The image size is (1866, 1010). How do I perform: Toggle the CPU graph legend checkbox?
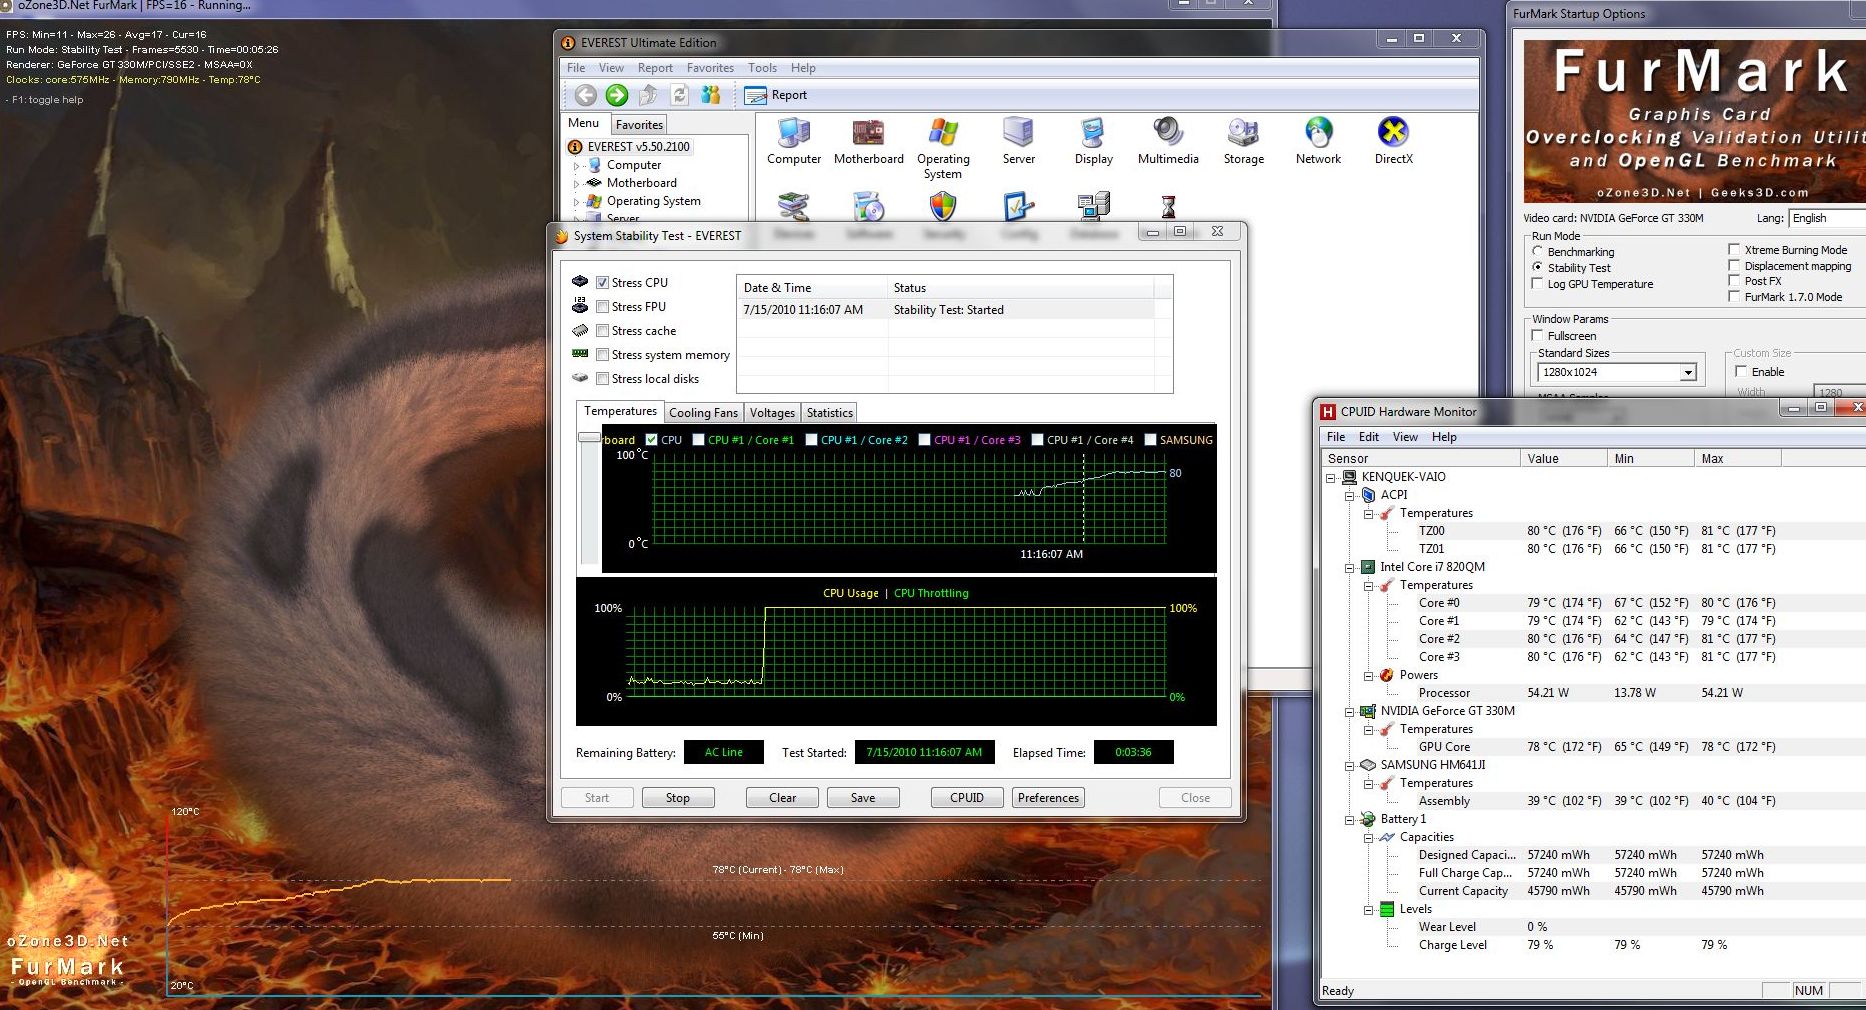pos(652,440)
